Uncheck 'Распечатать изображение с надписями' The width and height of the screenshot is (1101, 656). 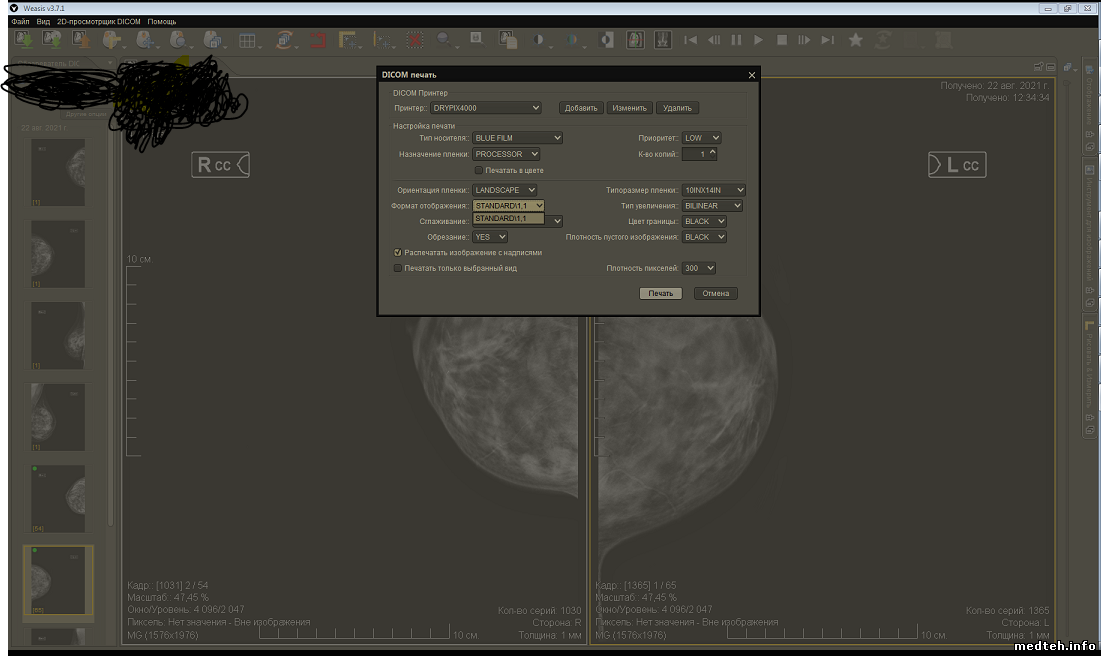[398, 253]
